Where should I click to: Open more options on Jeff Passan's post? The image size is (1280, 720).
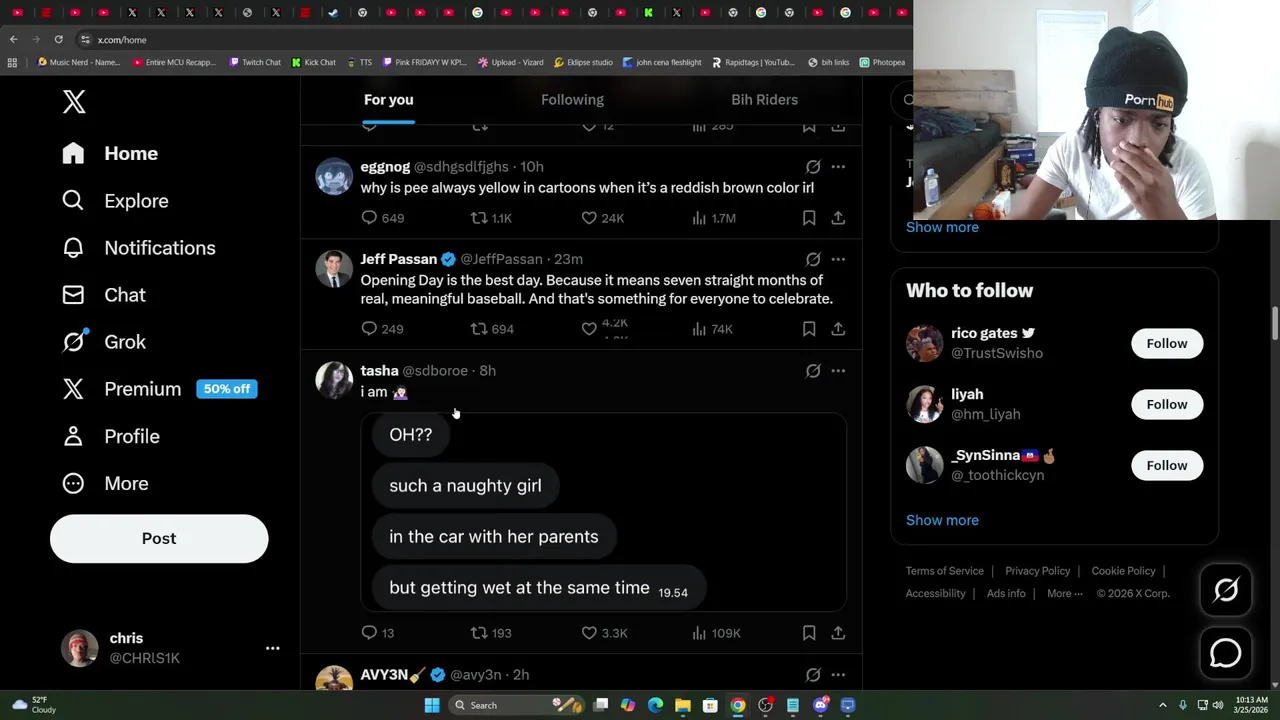coord(838,259)
